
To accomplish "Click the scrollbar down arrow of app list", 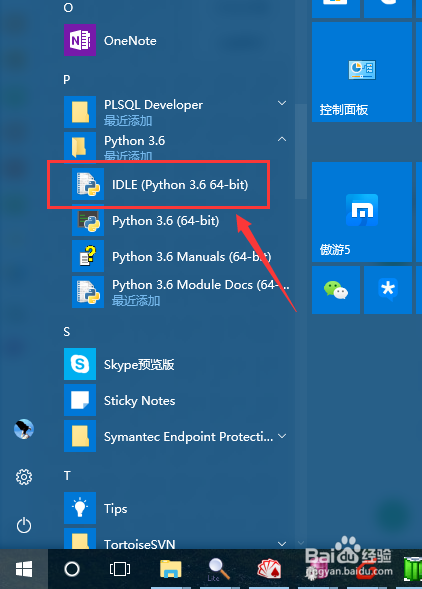I will tap(301, 543).
